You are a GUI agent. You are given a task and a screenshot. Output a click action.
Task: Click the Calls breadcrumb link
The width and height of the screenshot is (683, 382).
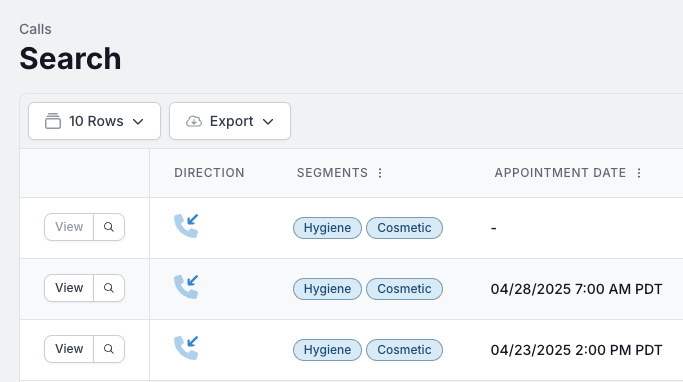click(x=35, y=29)
